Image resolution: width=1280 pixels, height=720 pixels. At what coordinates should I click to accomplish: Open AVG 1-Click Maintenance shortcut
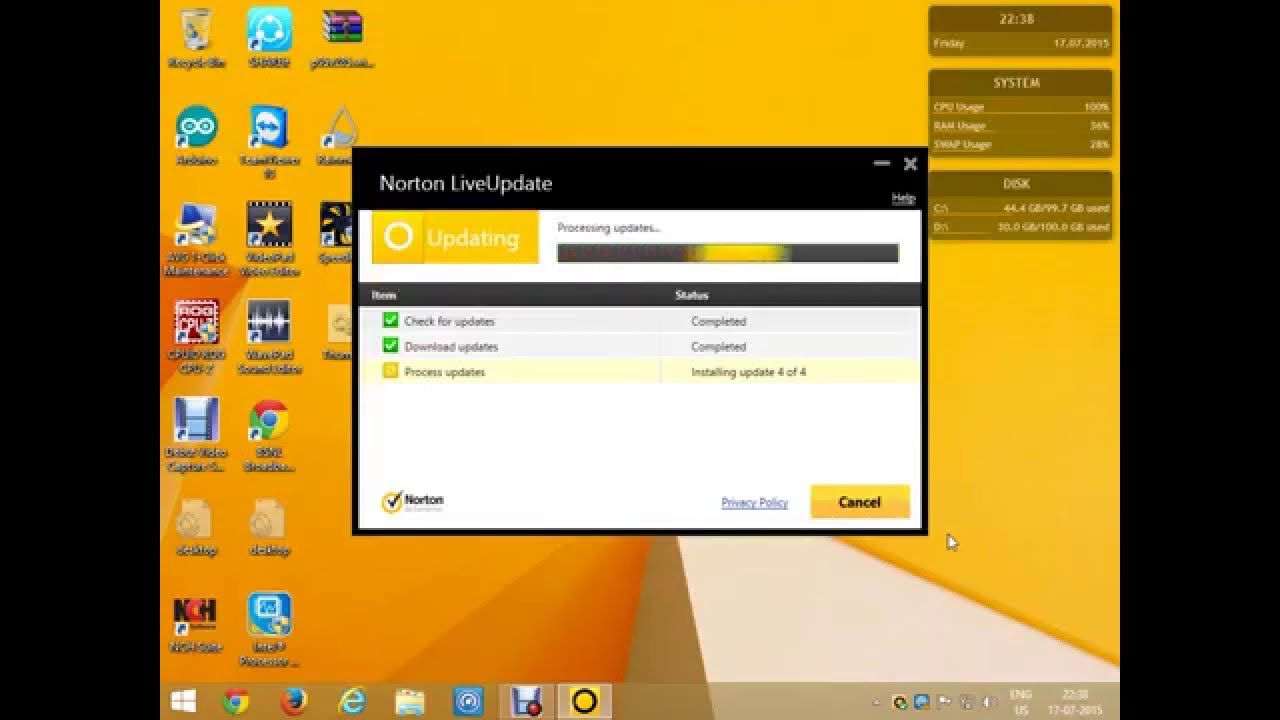click(197, 240)
